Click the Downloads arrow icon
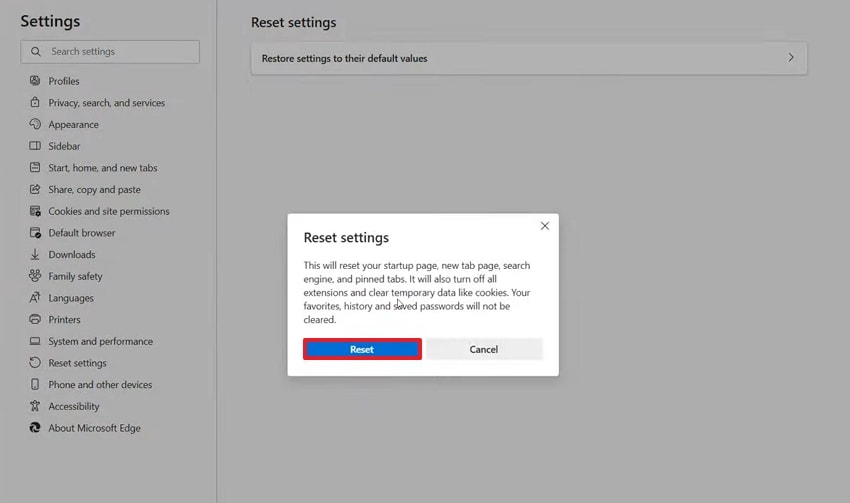Viewport: 850px width, 503px height. (x=35, y=254)
